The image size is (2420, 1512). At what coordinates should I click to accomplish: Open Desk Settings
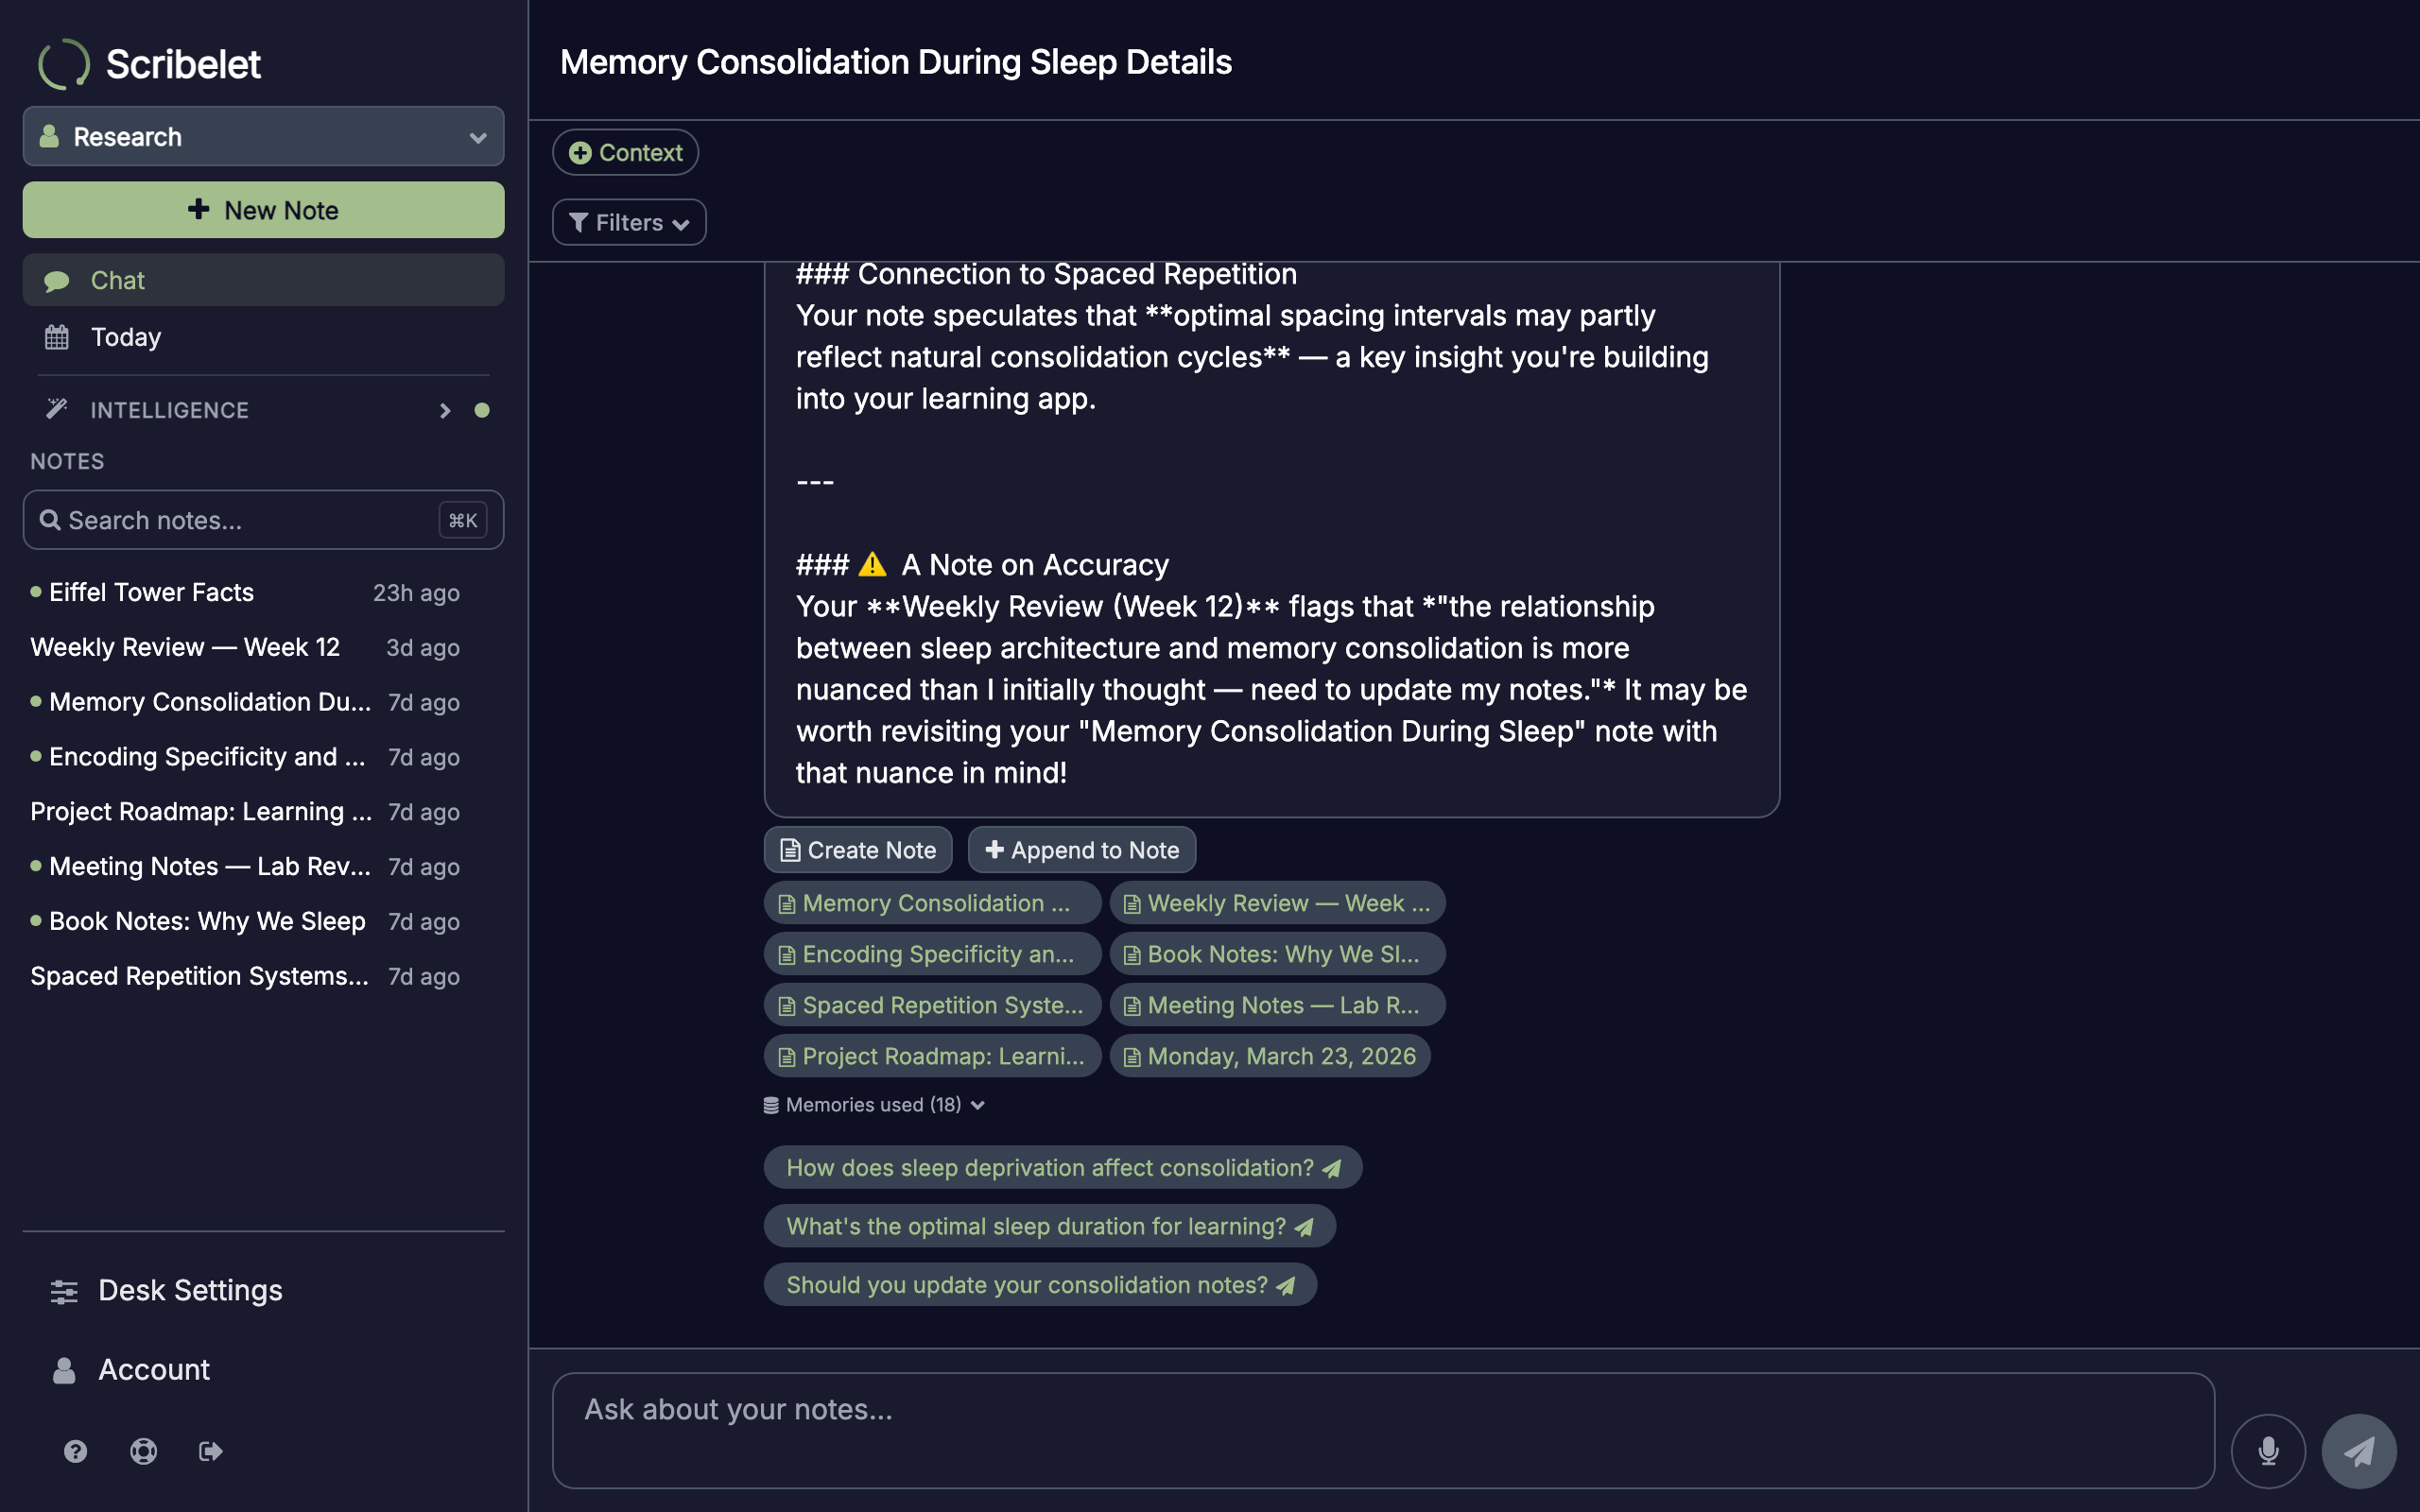point(263,1290)
